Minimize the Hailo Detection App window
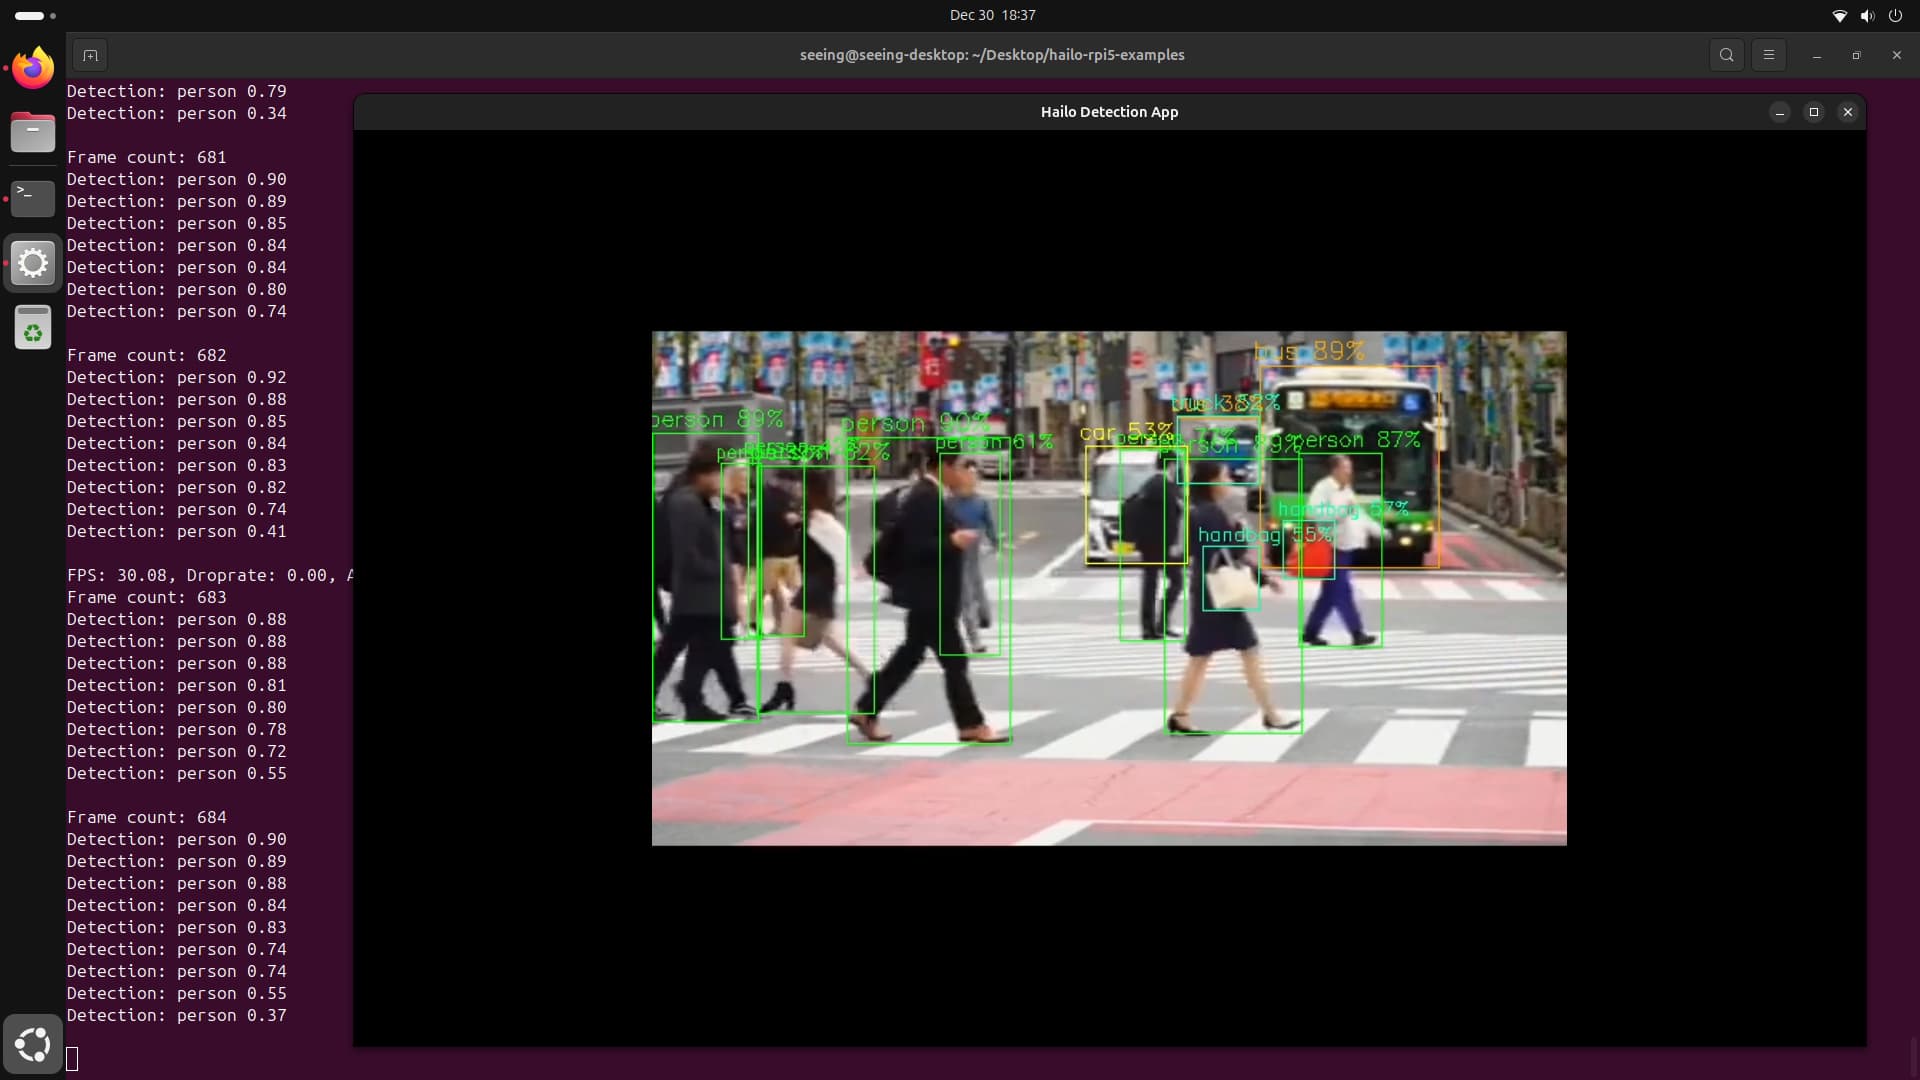This screenshot has height=1080, width=1920. 1779,112
